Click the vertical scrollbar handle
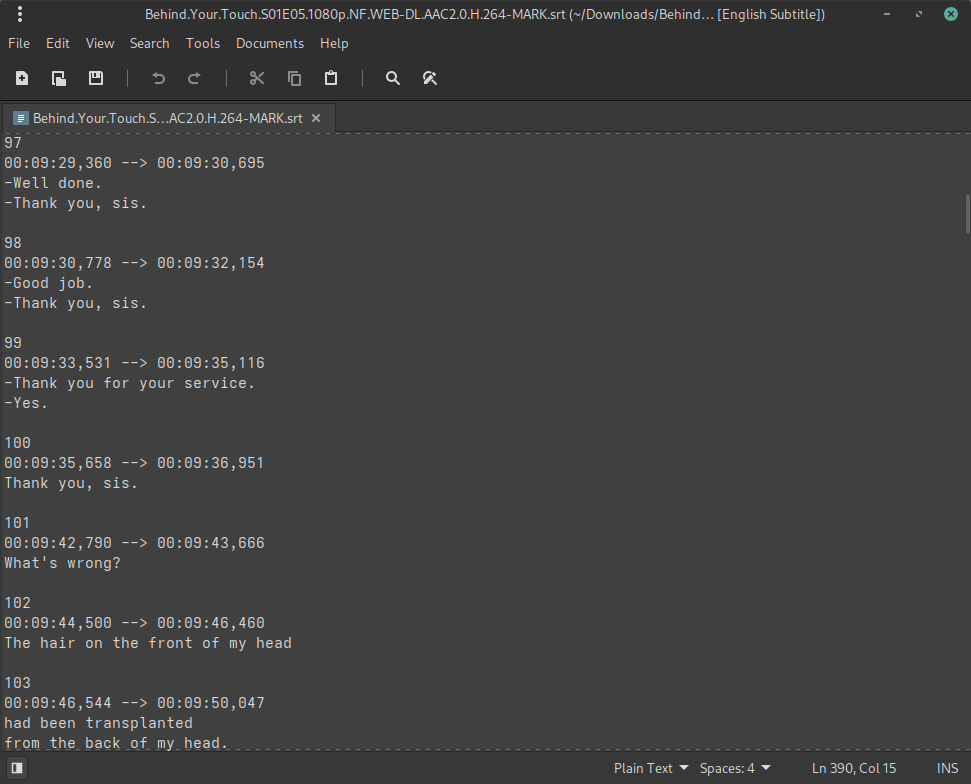This screenshot has height=784, width=971. coord(967,214)
